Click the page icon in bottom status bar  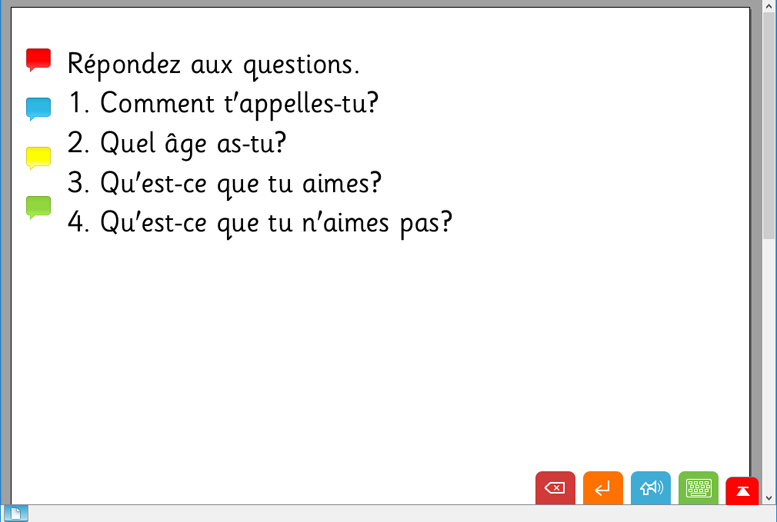[19, 514]
